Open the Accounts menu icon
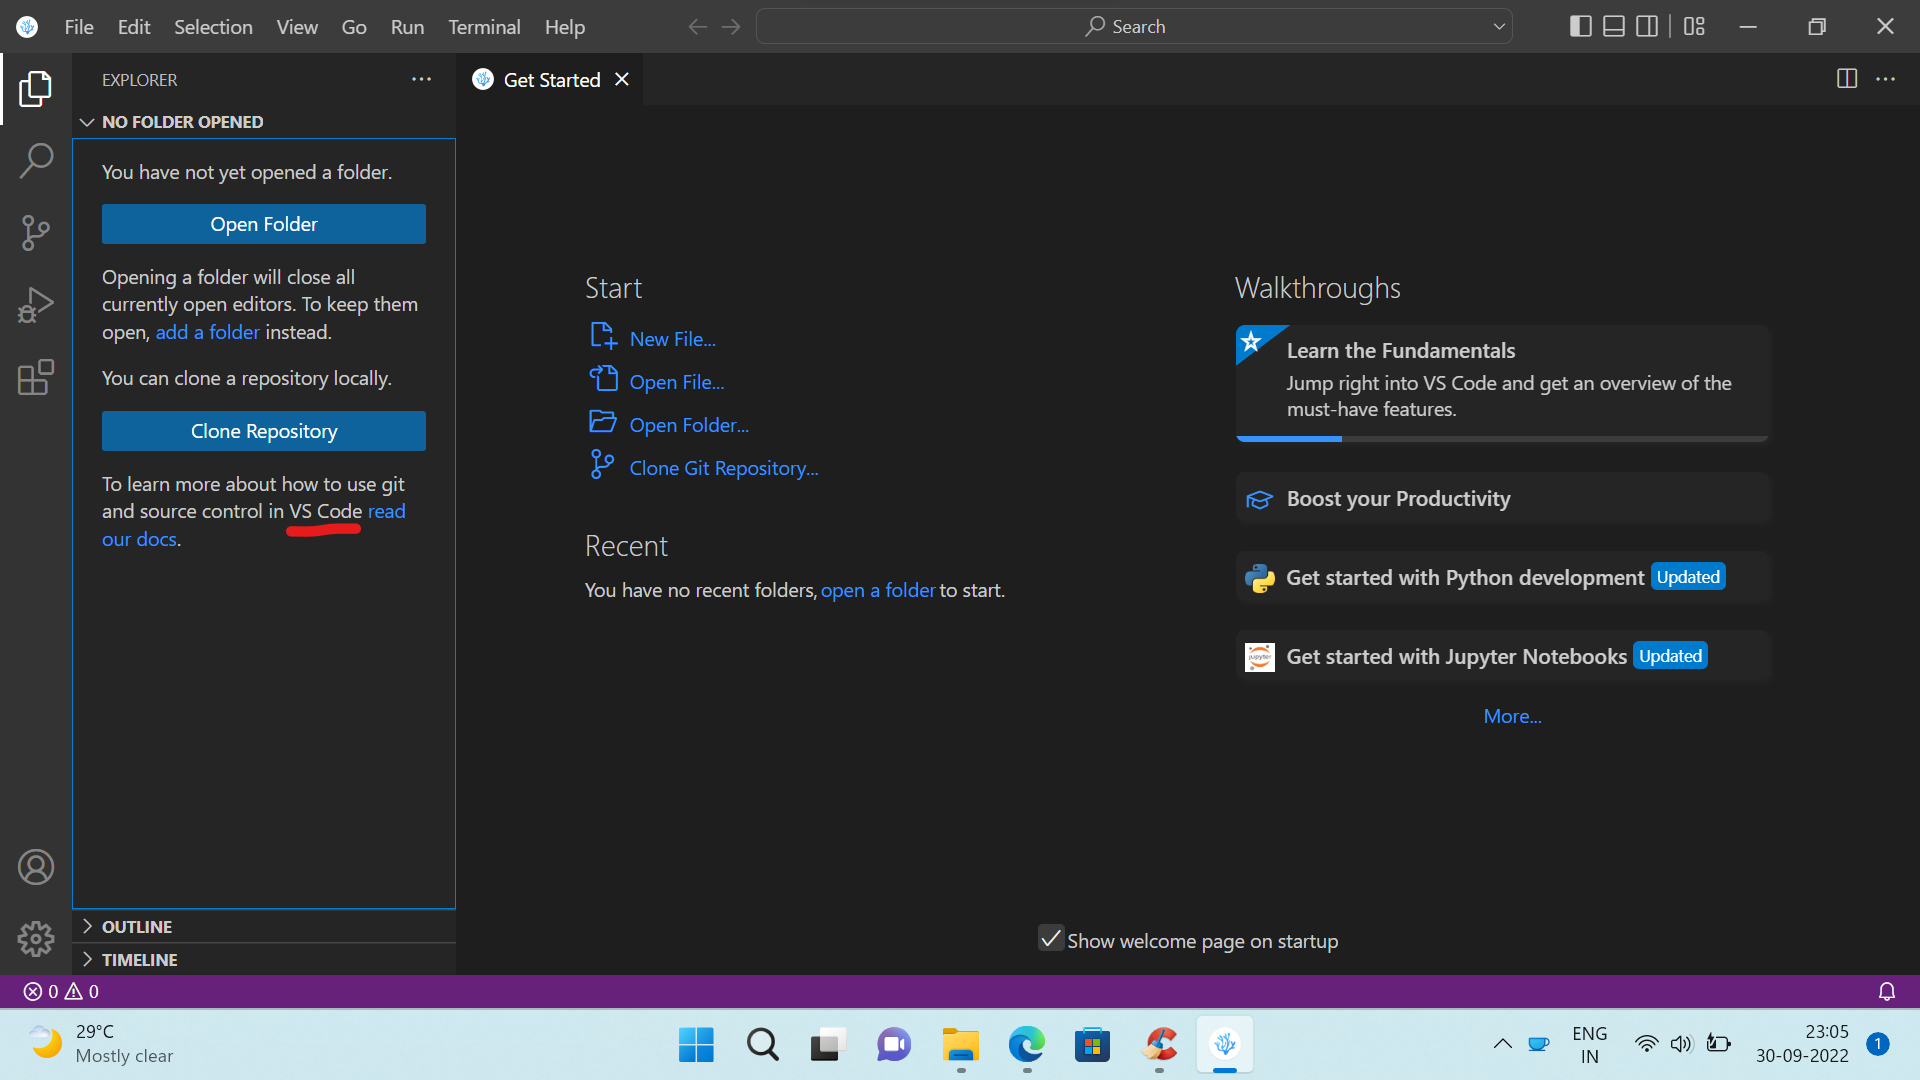This screenshot has height=1080, width=1920. 36,867
